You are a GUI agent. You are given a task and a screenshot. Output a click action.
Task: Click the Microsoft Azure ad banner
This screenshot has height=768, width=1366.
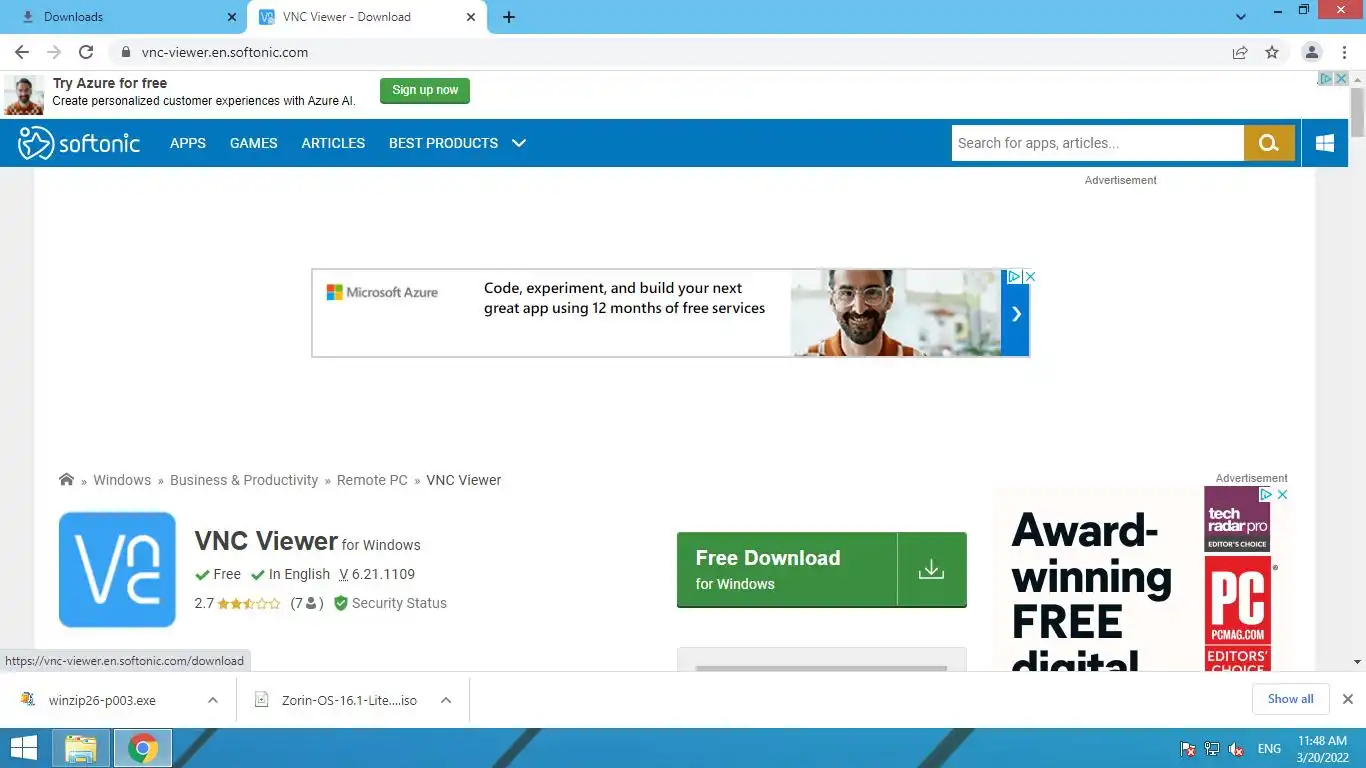click(670, 313)
